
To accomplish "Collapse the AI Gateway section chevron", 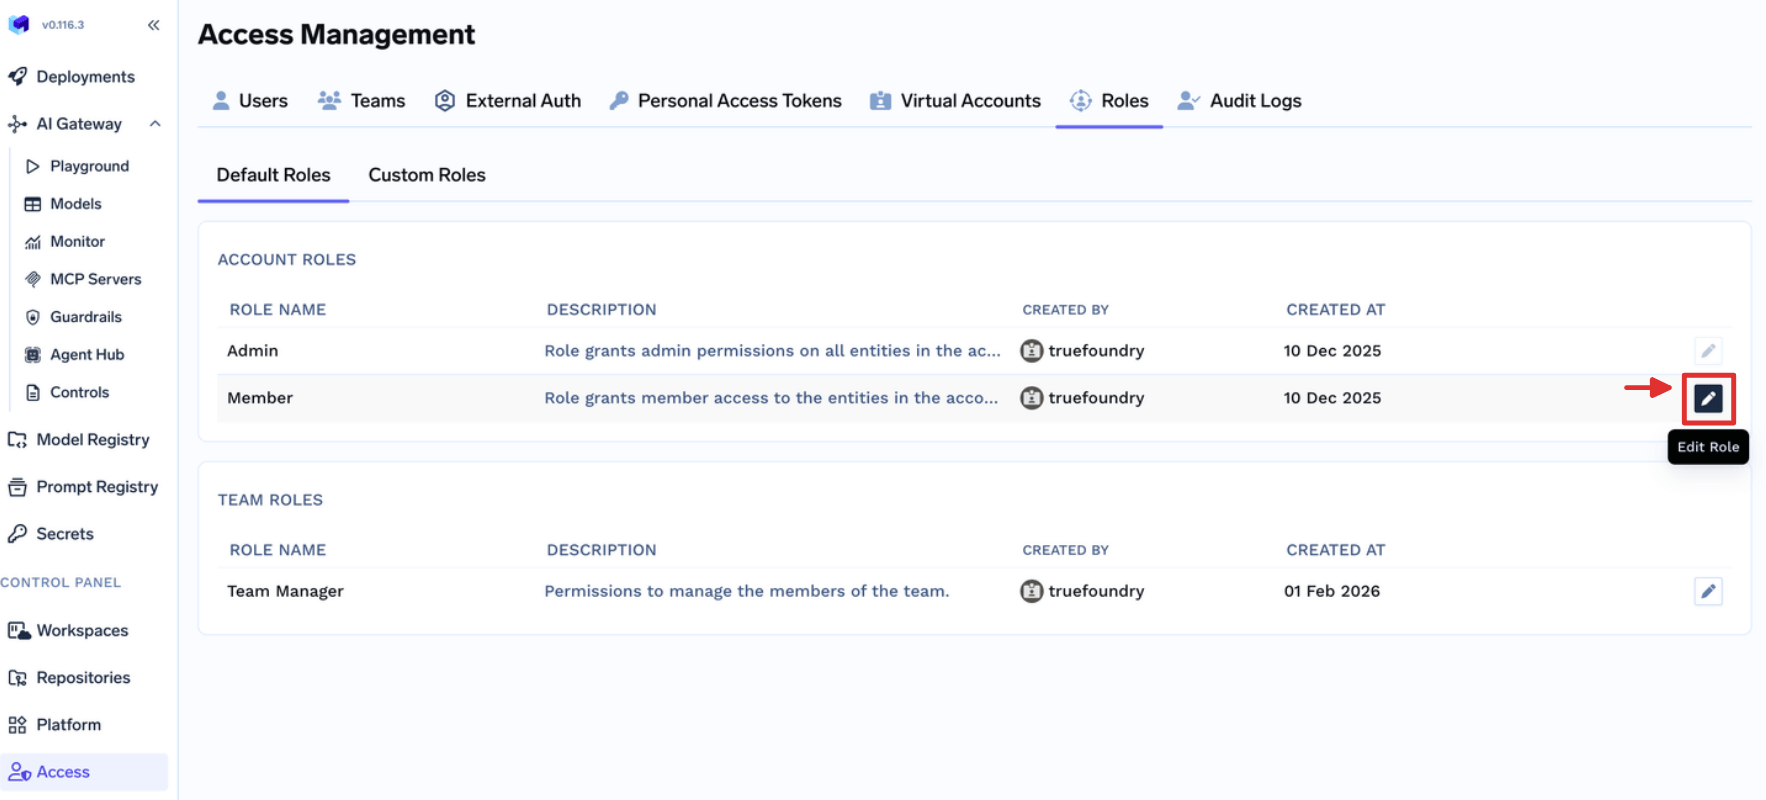I will point(155,124).
